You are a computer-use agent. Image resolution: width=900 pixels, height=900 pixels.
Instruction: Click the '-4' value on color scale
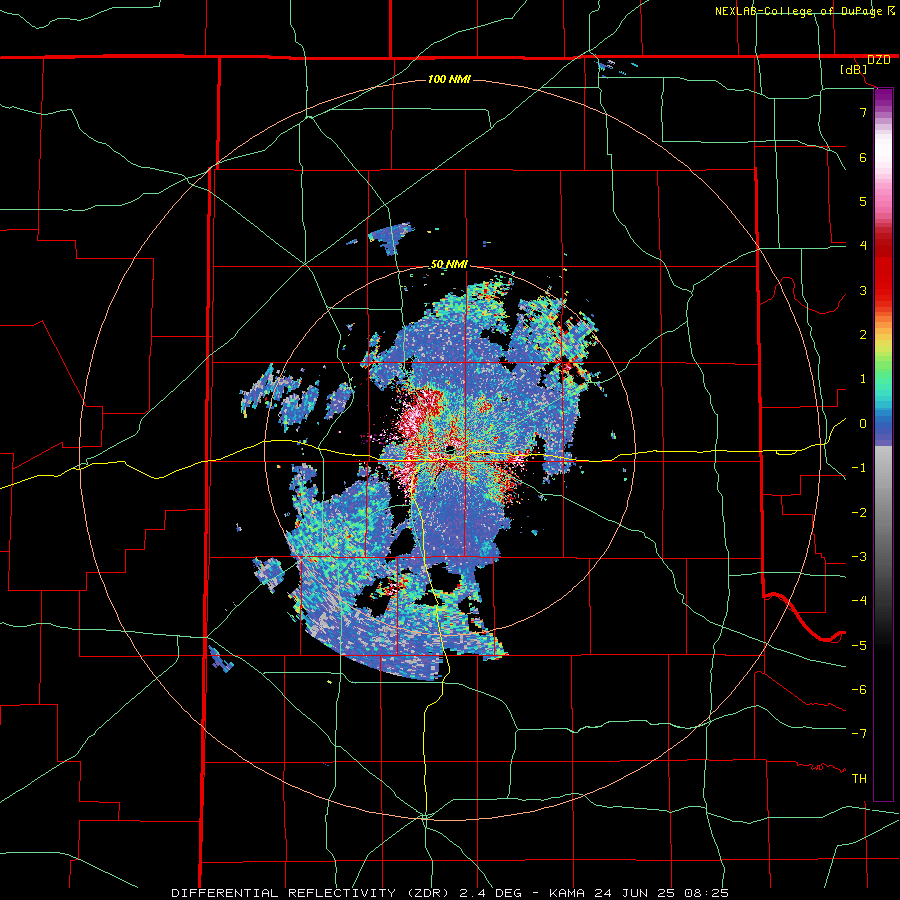pos(859,601)
